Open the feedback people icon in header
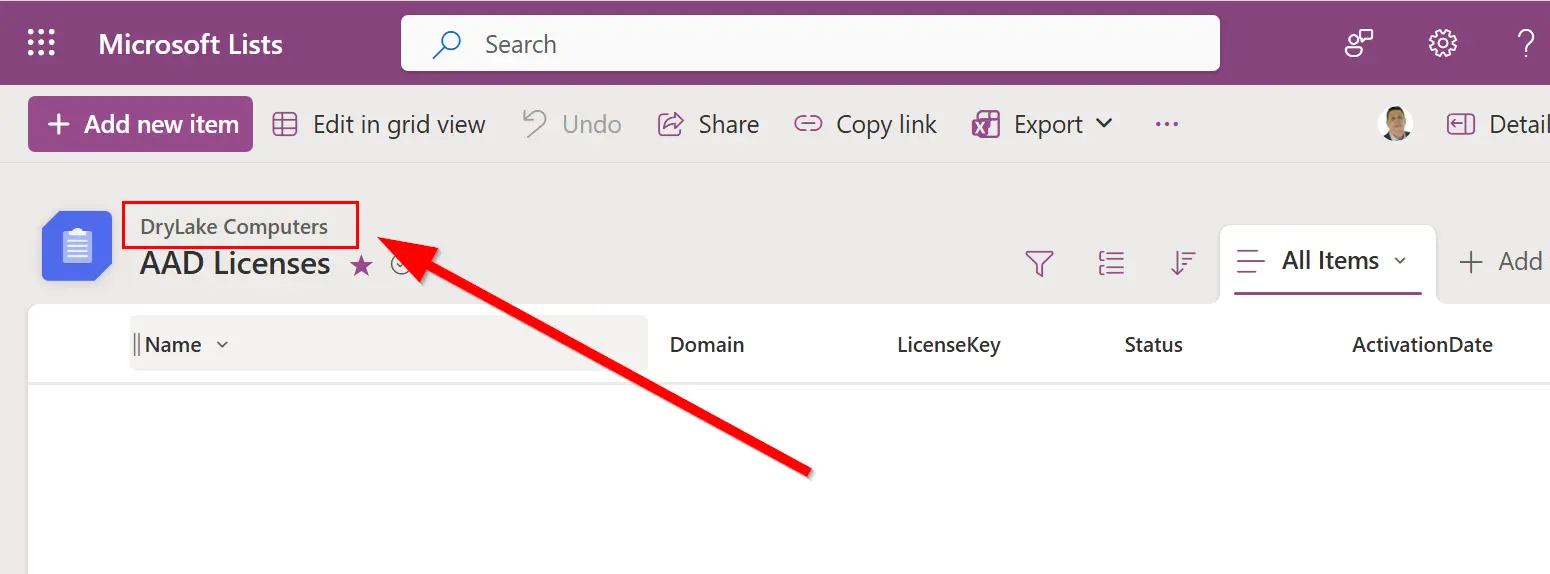This screenshot has height=574, width=1550. (1359, 43)
